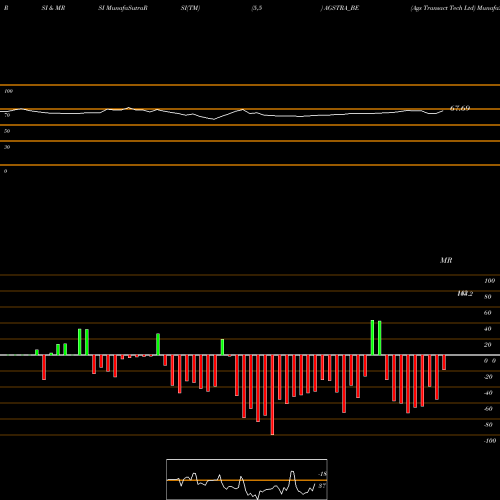Image resolution: width=500 pixels, height=500 pixels.
Task: Click the MR axis -20 label
Action: tap(488, 377)
